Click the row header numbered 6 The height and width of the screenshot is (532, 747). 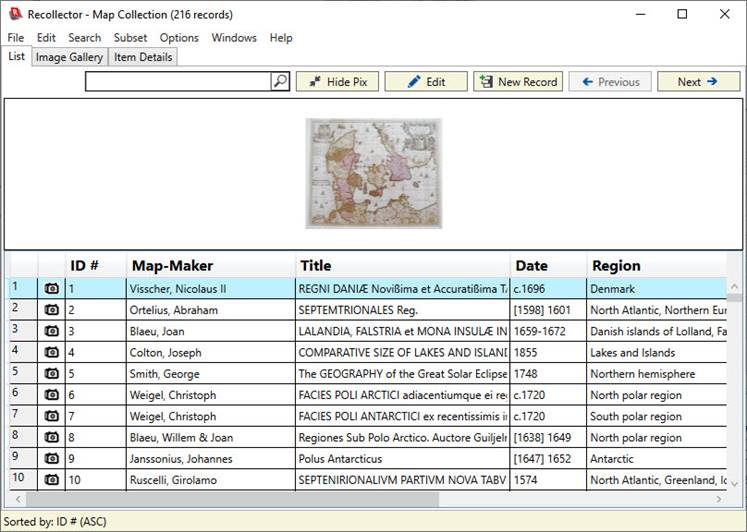(23, 394)
